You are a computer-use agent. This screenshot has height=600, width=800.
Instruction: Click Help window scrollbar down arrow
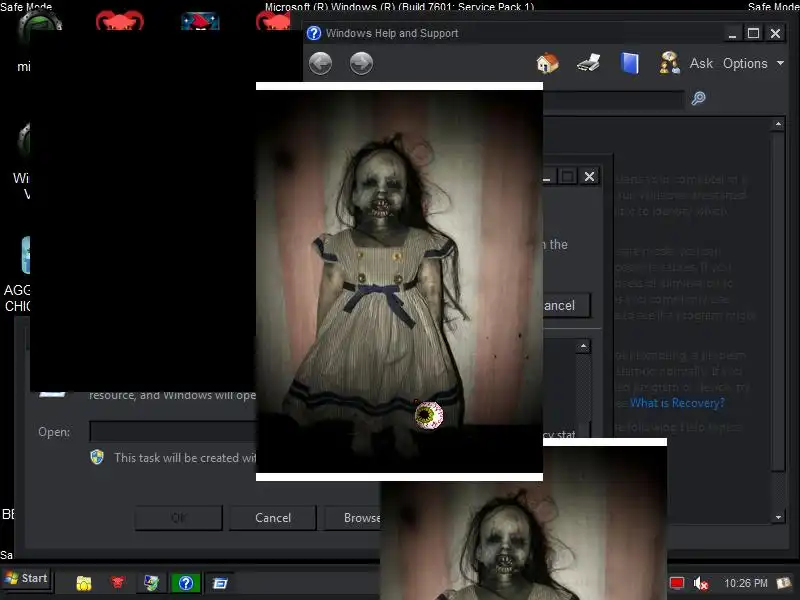[778, 517]
